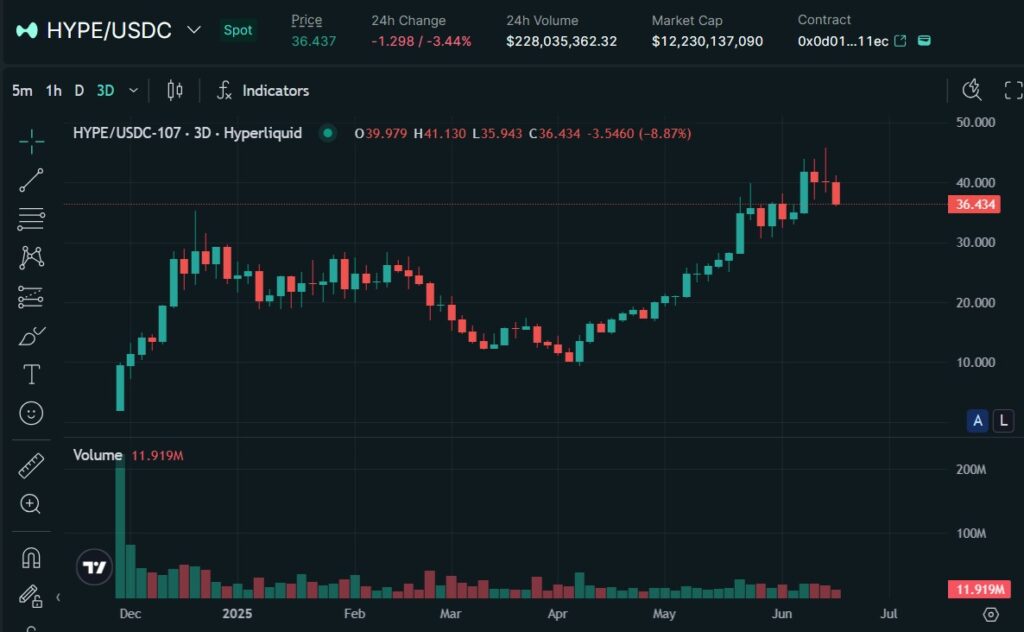Activate the ruler measure tool
1024x632 pixels.
tap(31, 466)
